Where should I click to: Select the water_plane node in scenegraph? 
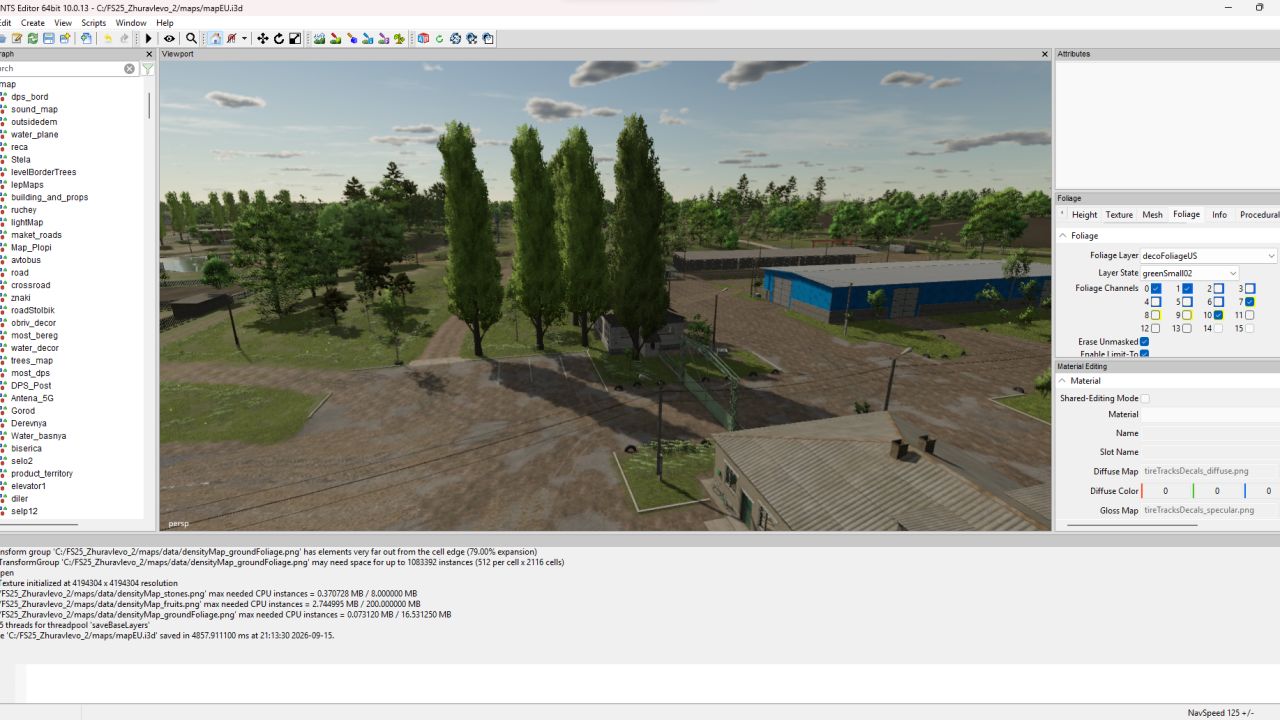(35, 135)
